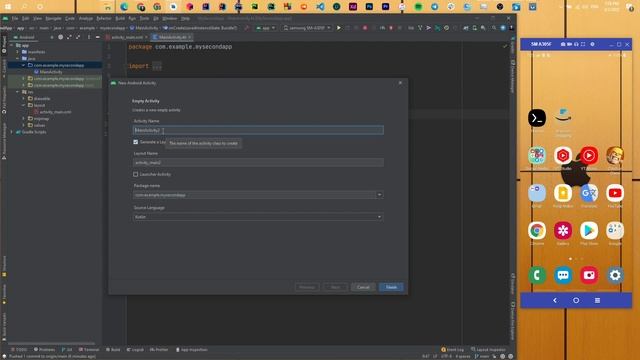The height and width of the screenshot is (360, 640).
Task: Close the New Android Activity dialog
Action: click(x=400, y=83)
